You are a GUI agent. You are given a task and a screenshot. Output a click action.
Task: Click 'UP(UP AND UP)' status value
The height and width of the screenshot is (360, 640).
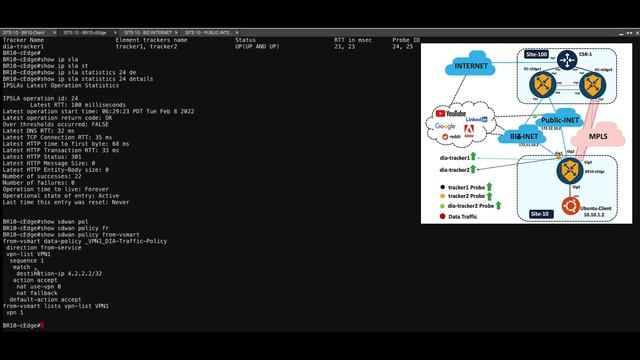pyautogui.click(x=257, y=47)
